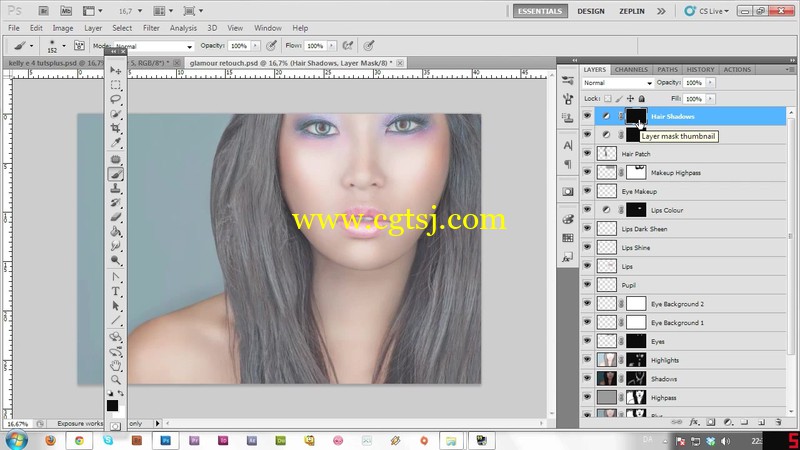Click the foreground color swatch
The height and width of the screenshot is (450, 800).
pos(112,406)
